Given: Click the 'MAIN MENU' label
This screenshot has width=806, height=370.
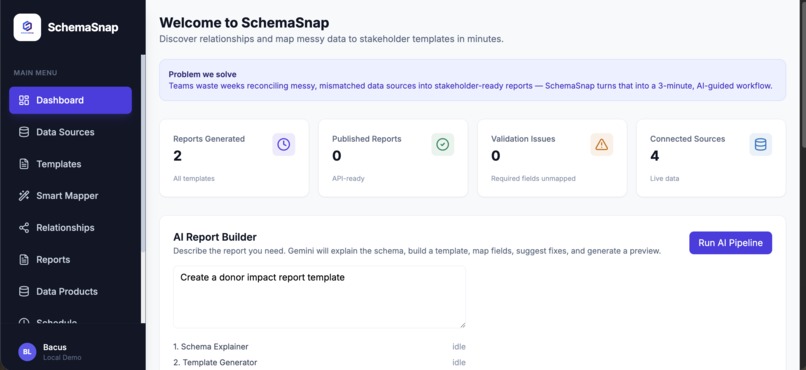Looking at the screenshot, I should (x=35, y=73).
